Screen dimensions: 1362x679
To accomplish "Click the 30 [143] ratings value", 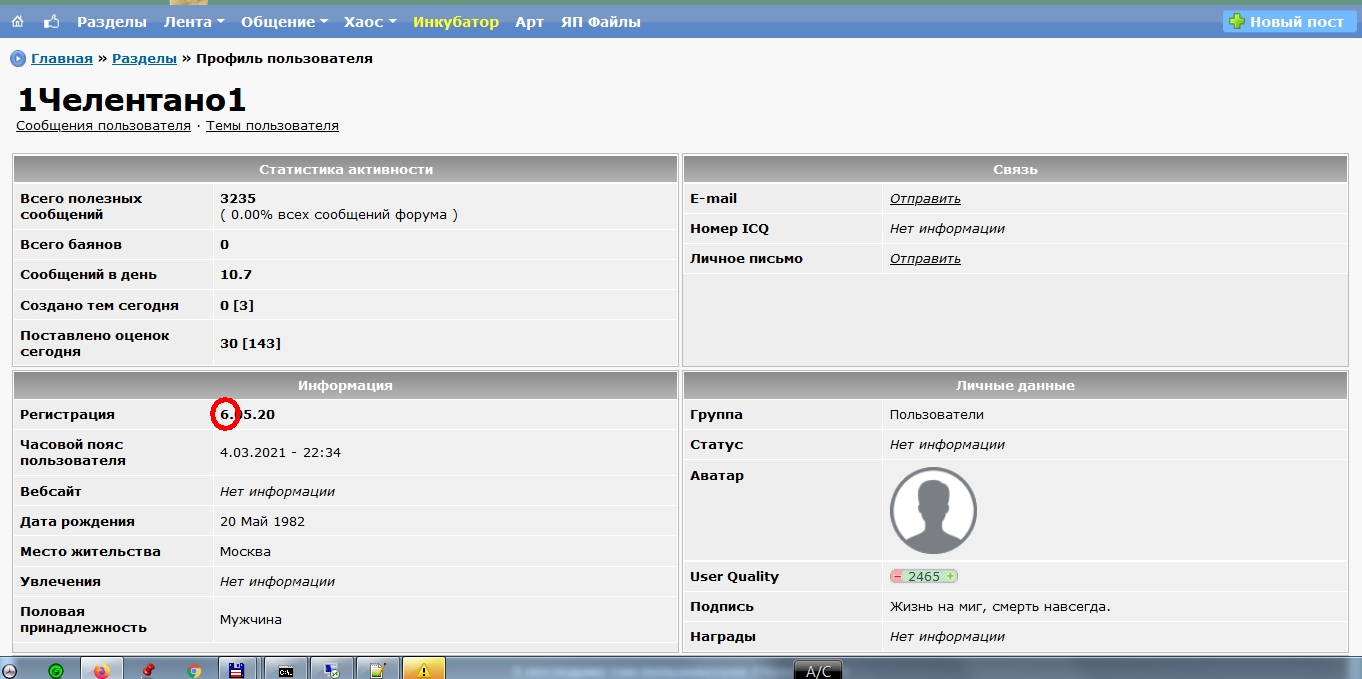I will (x=250, y=344).
